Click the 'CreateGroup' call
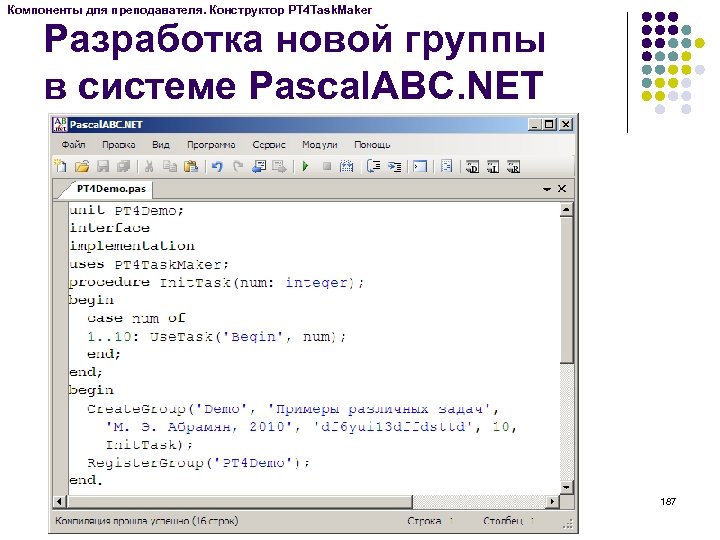 click(136, 409)
